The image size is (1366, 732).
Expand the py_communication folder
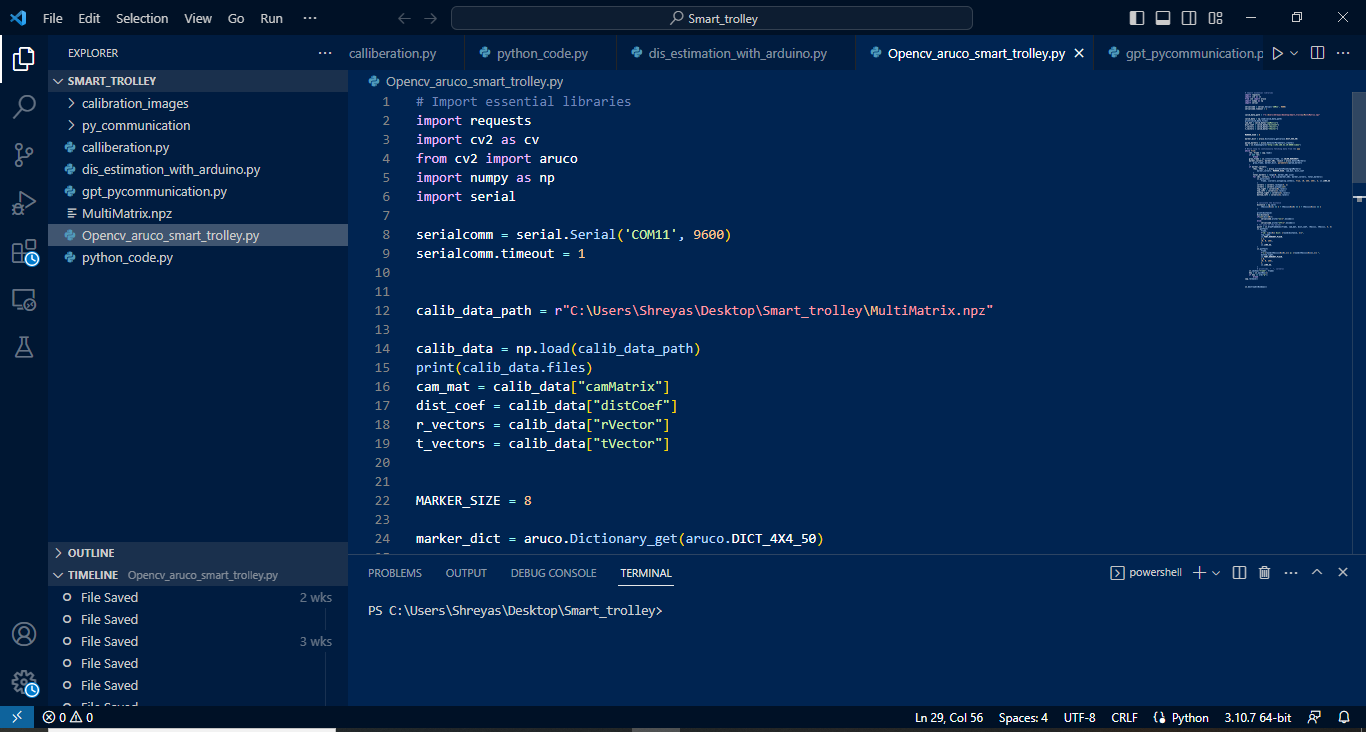(198, 125)
